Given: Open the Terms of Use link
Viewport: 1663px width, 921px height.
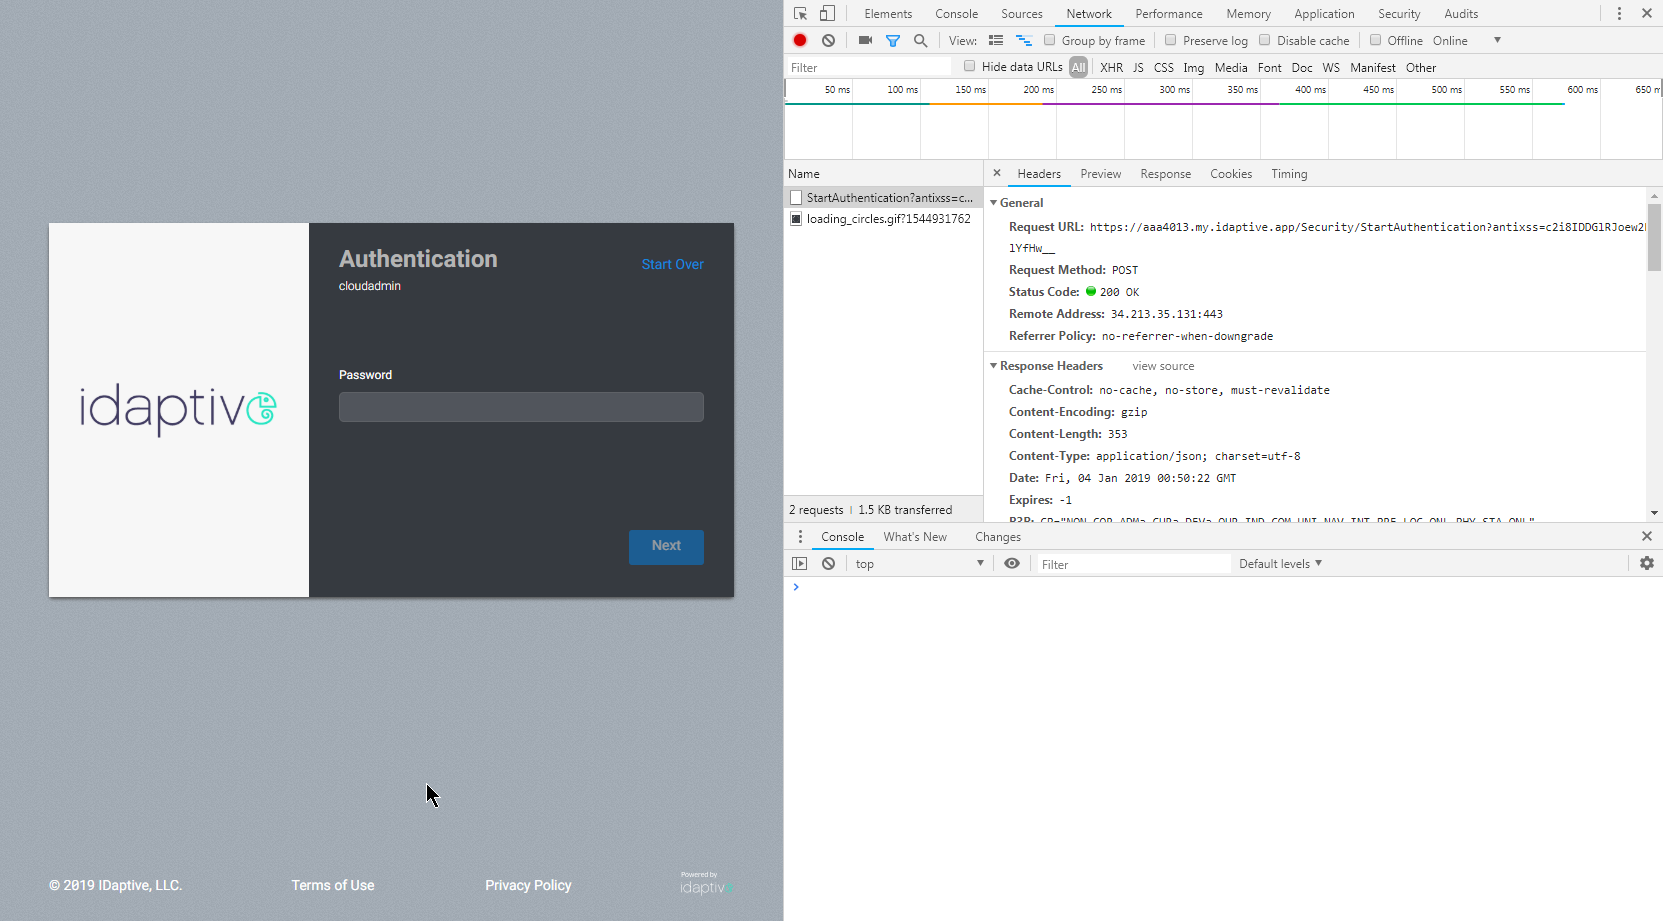Looking at the screenshot, I should (x=333, y=885).
